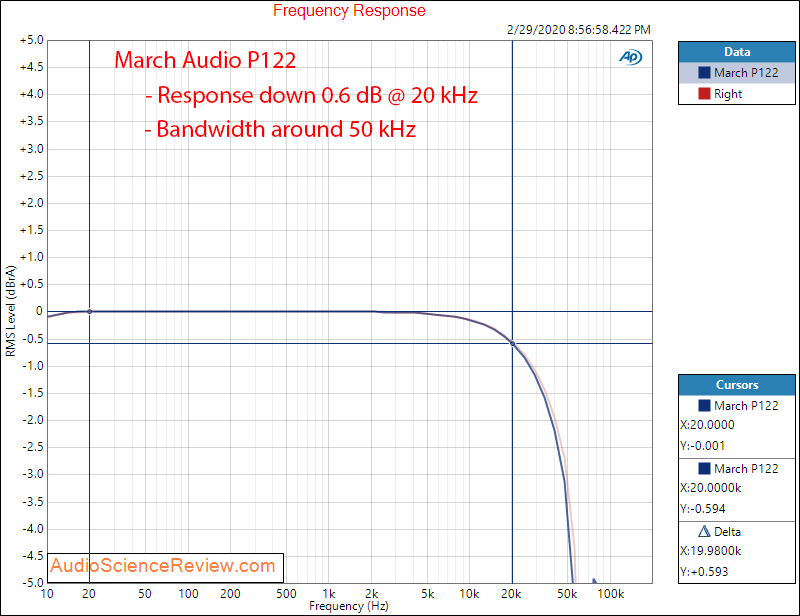This screenshot has width=800, height=616.
Task: Click the Delta label in the Cursors panel
Action: (728, 532)
